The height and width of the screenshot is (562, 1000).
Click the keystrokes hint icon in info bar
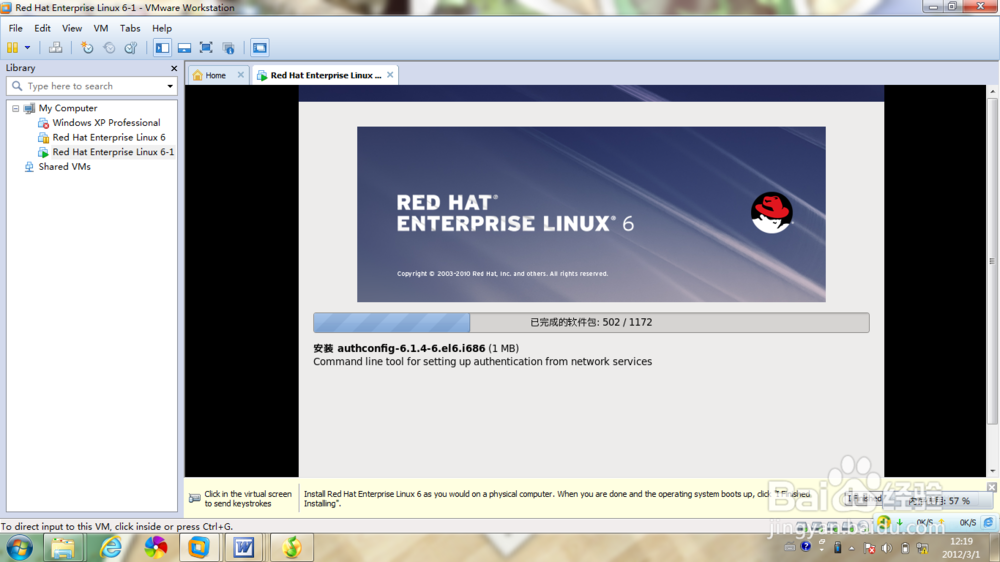point(195,498)
